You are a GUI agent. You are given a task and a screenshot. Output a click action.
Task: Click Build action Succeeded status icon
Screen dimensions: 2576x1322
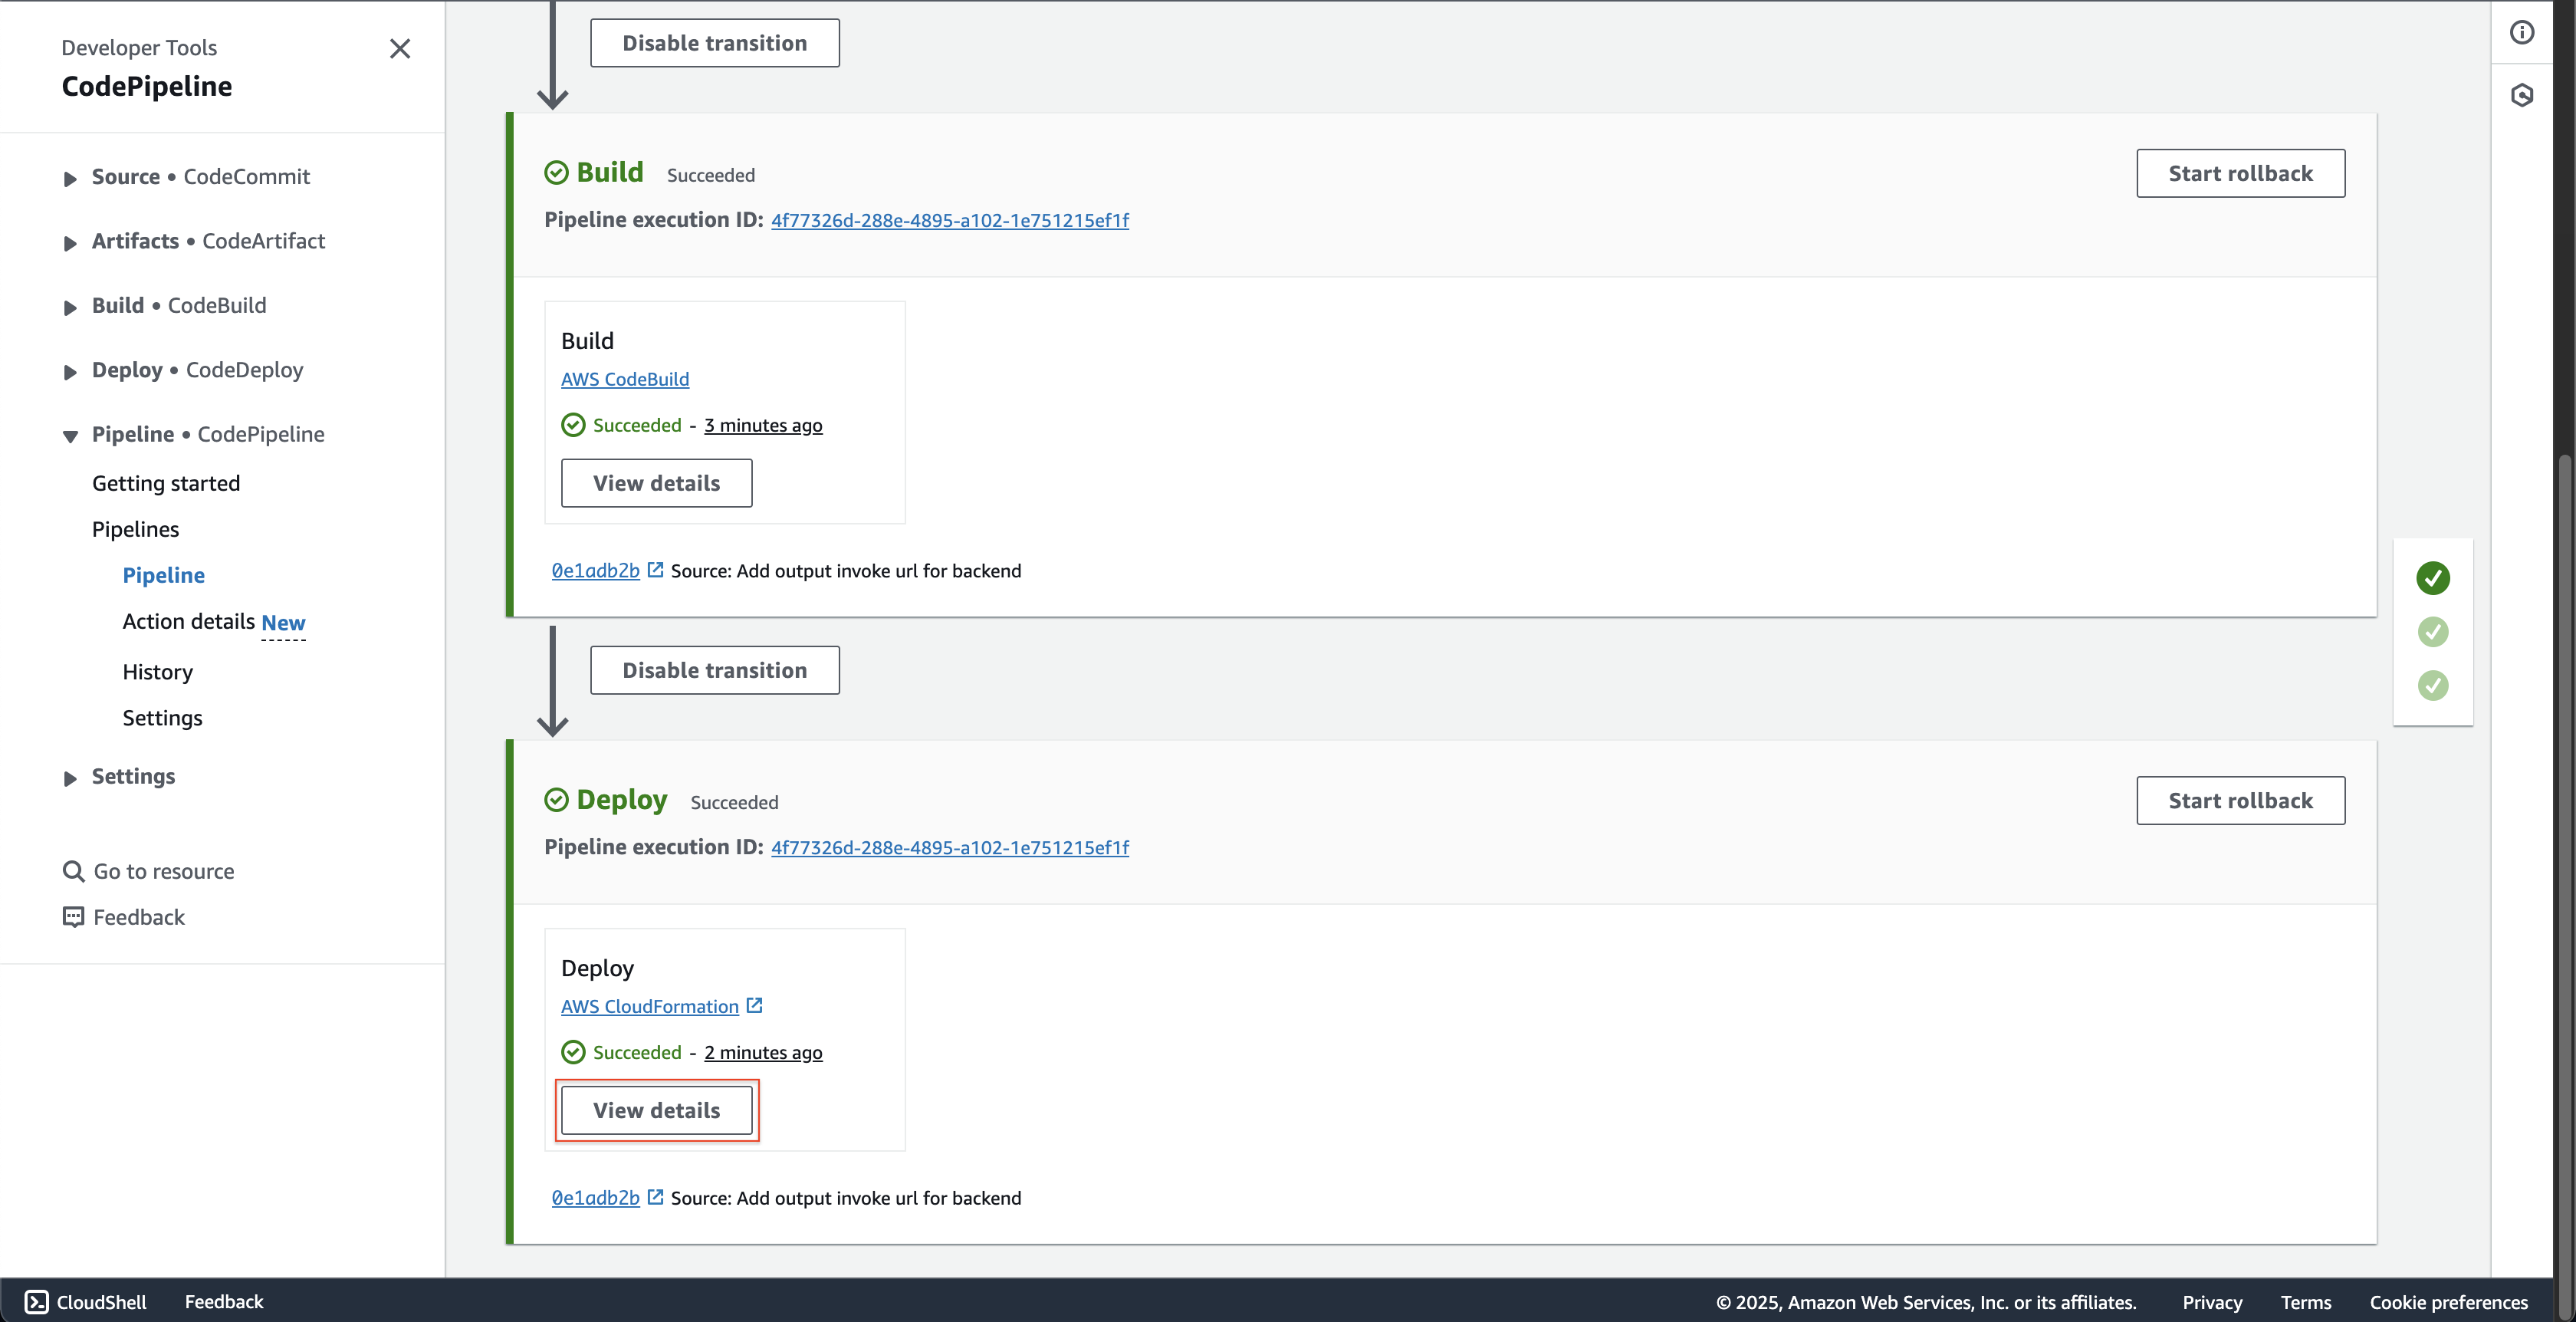tap(573, 425)
